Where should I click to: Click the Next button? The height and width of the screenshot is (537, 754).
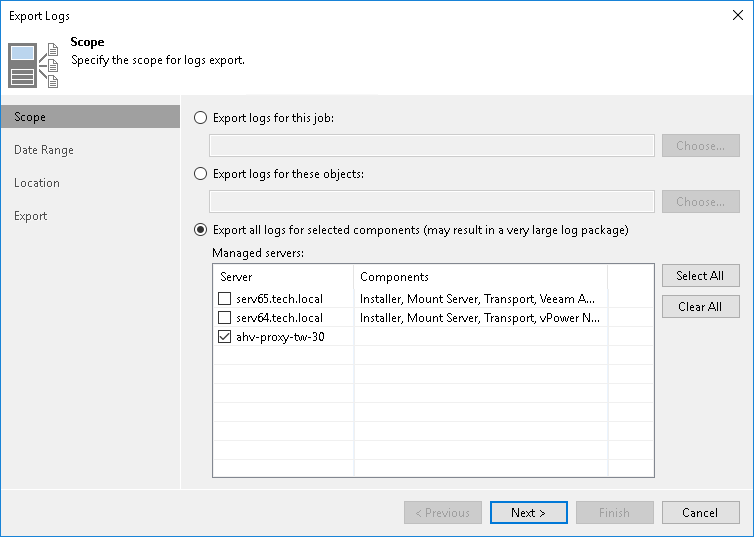(x=529, y=513)
